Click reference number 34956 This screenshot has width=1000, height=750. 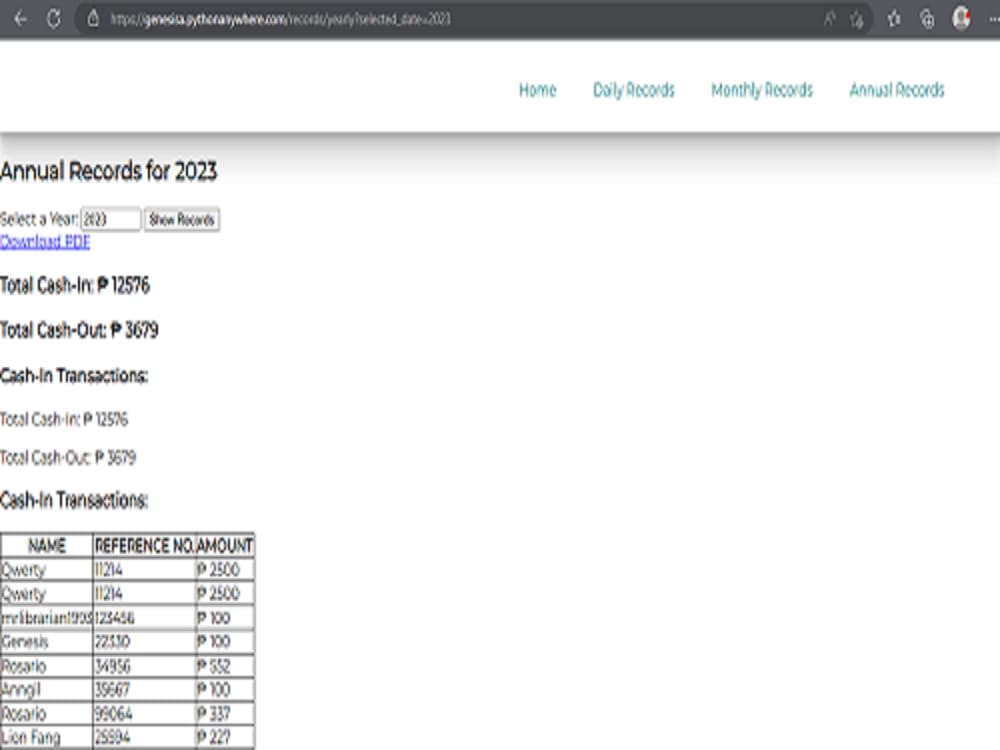coord(144,666)
